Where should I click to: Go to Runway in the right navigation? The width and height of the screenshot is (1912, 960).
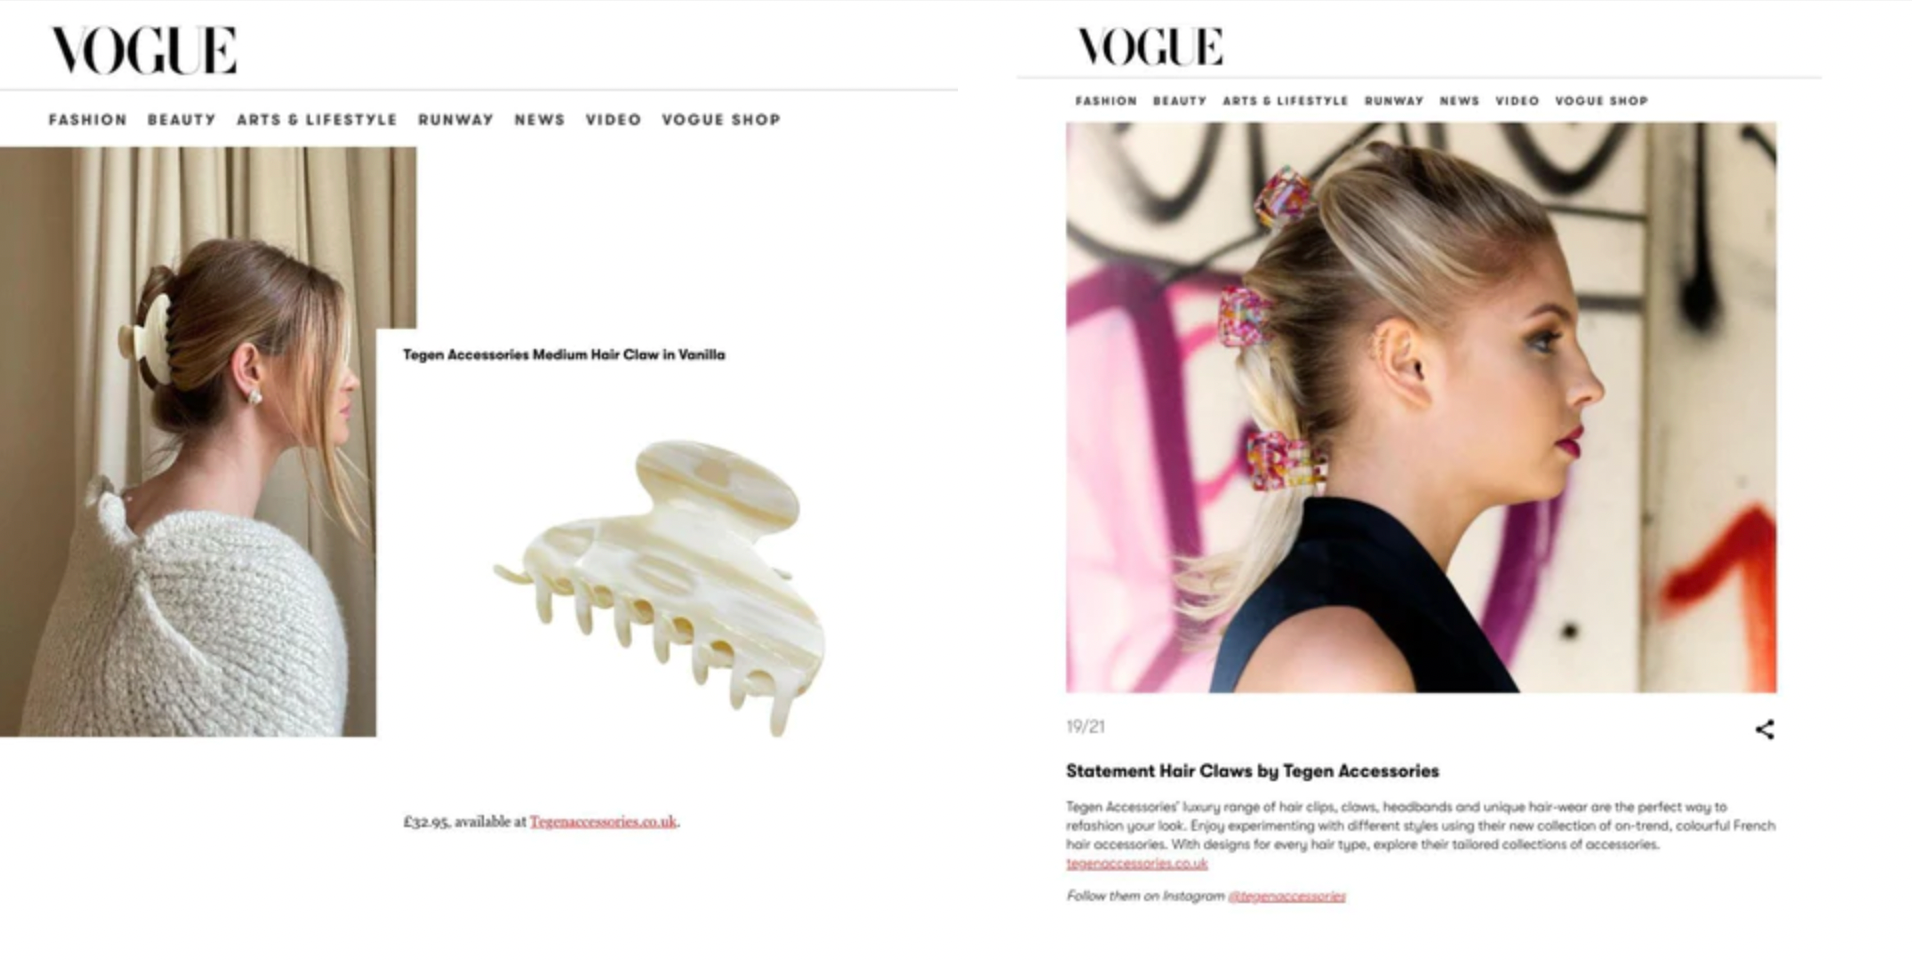tap(1394, 101)
